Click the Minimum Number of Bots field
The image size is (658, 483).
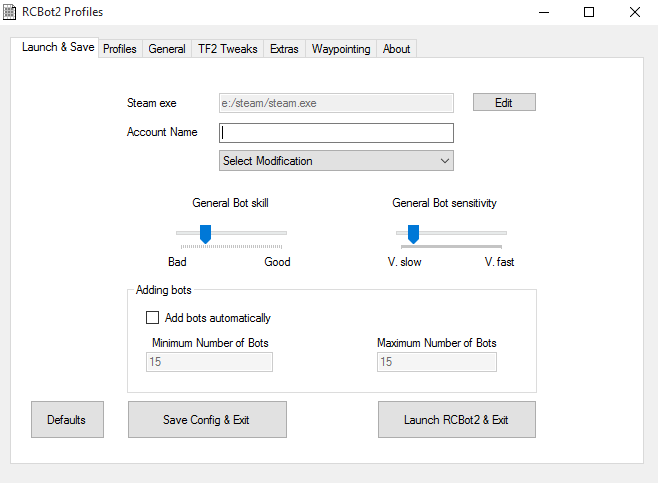210,362
